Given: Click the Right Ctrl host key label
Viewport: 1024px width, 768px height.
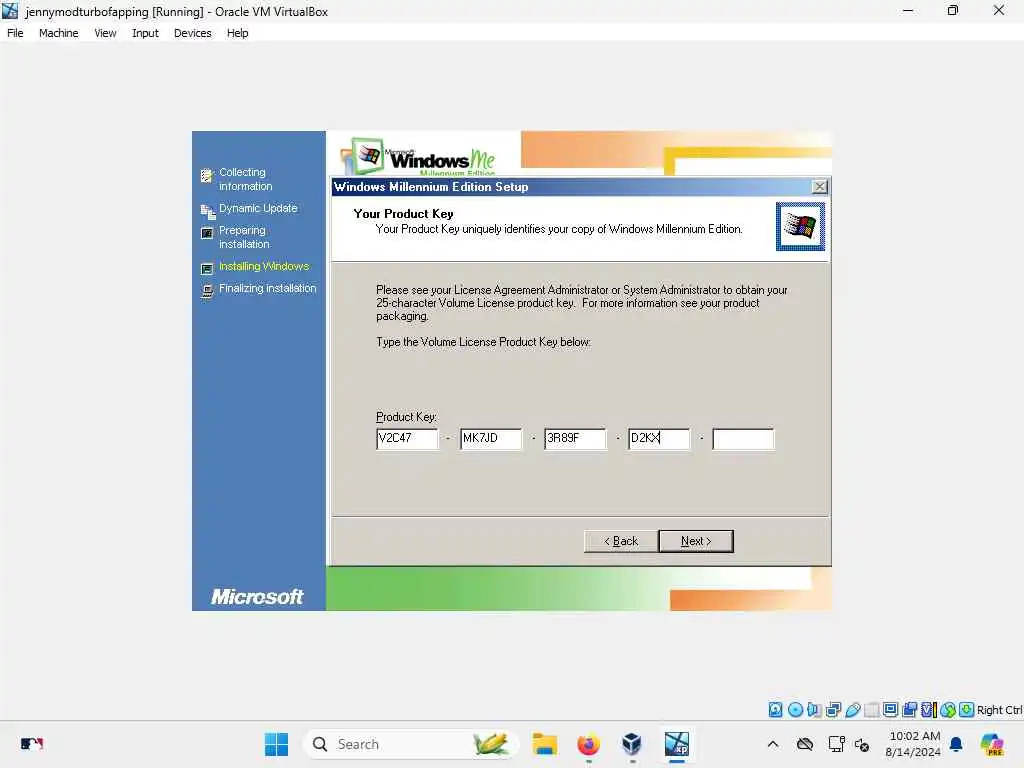Looking at the screenshot, I should (x=999, y=710).
